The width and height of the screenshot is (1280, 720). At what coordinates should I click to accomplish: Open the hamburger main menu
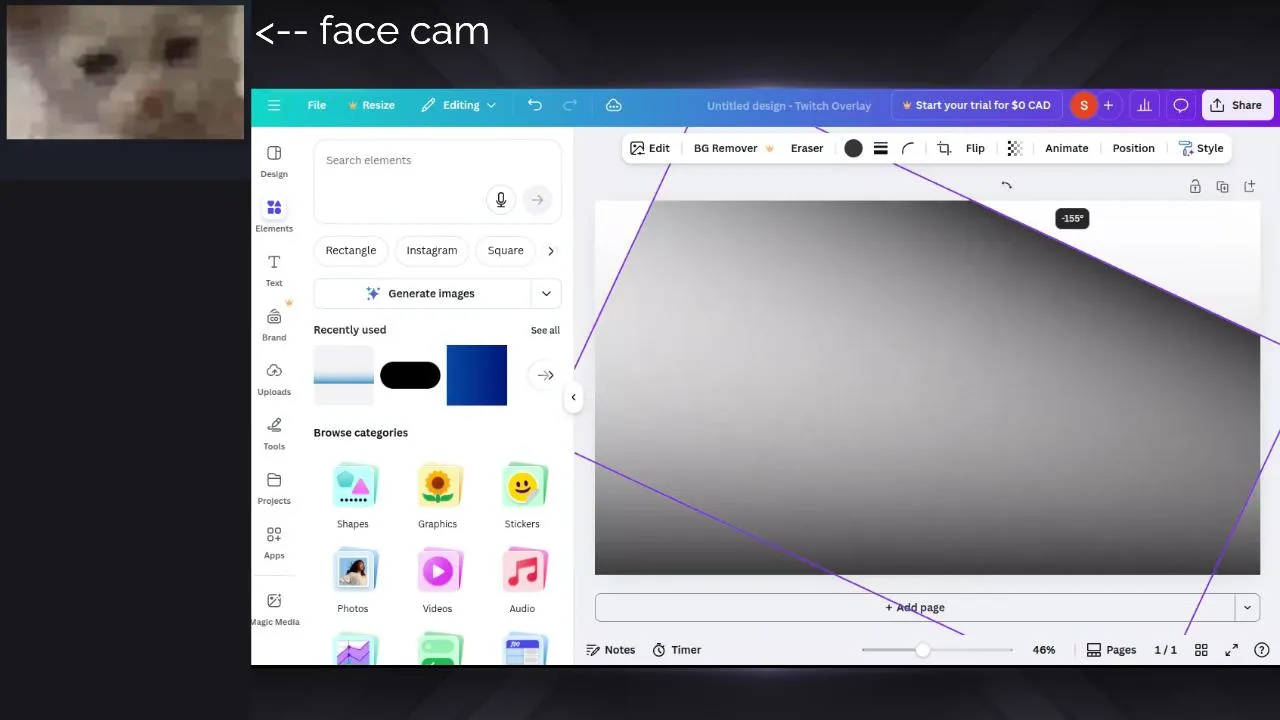274,105
